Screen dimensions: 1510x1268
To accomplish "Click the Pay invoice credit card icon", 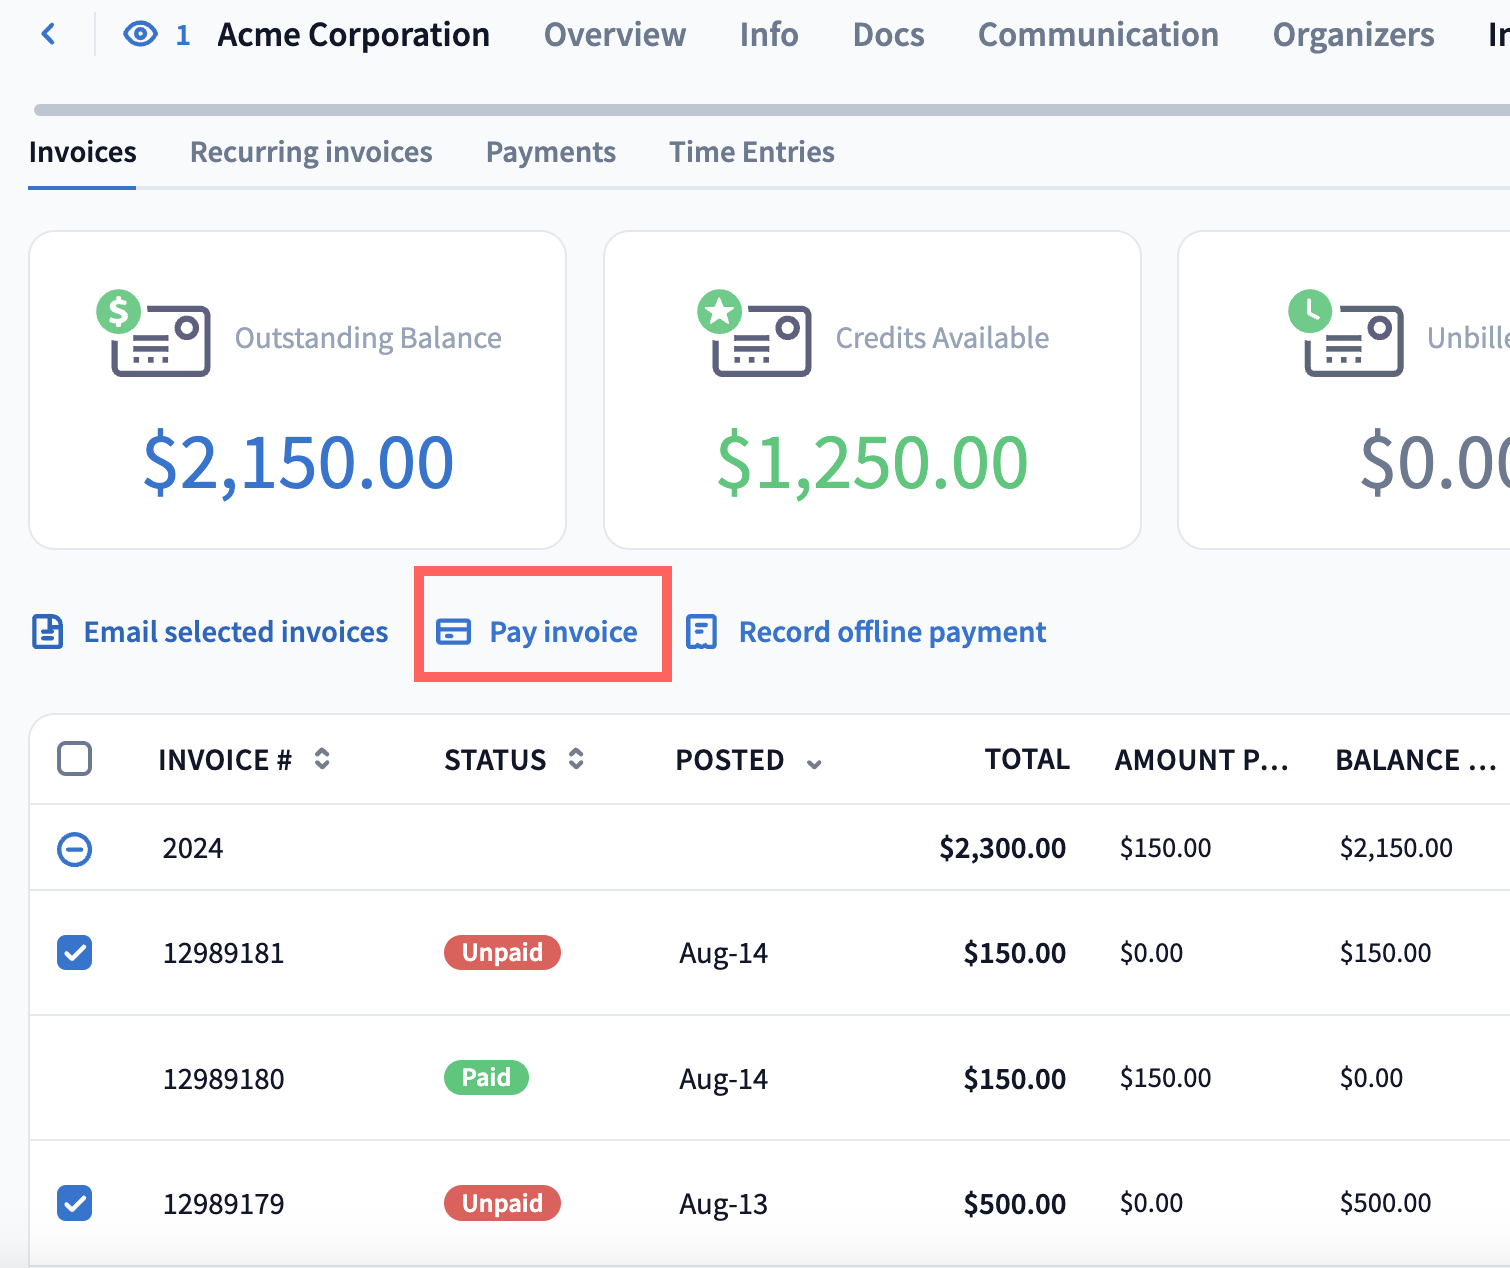I will (453, 632).
